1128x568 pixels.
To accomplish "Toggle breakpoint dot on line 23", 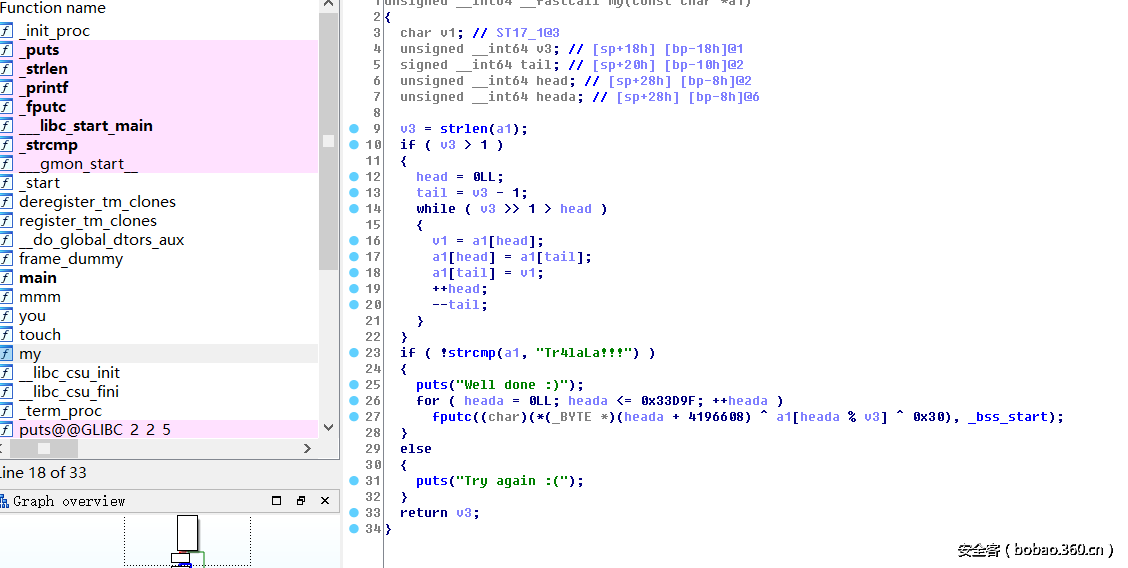I will tap(354, 353).
